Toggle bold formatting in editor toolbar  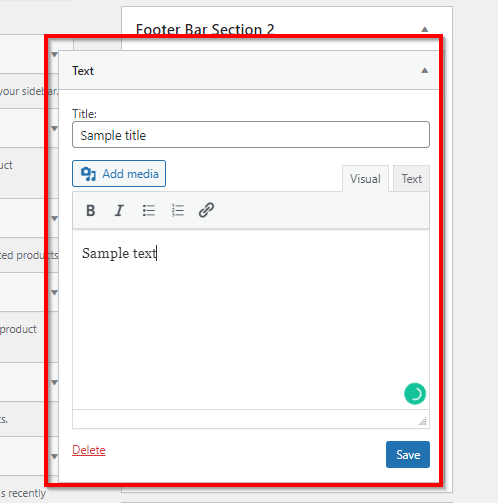[x=91, y=211]
